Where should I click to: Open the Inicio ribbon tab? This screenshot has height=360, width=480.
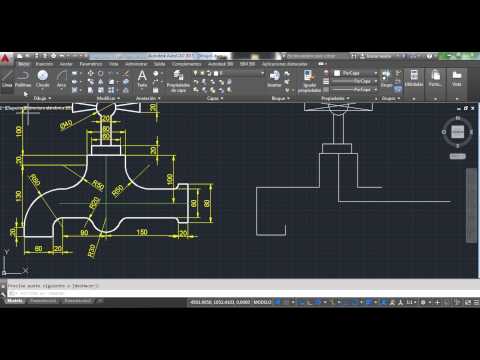tap(23, 64)
